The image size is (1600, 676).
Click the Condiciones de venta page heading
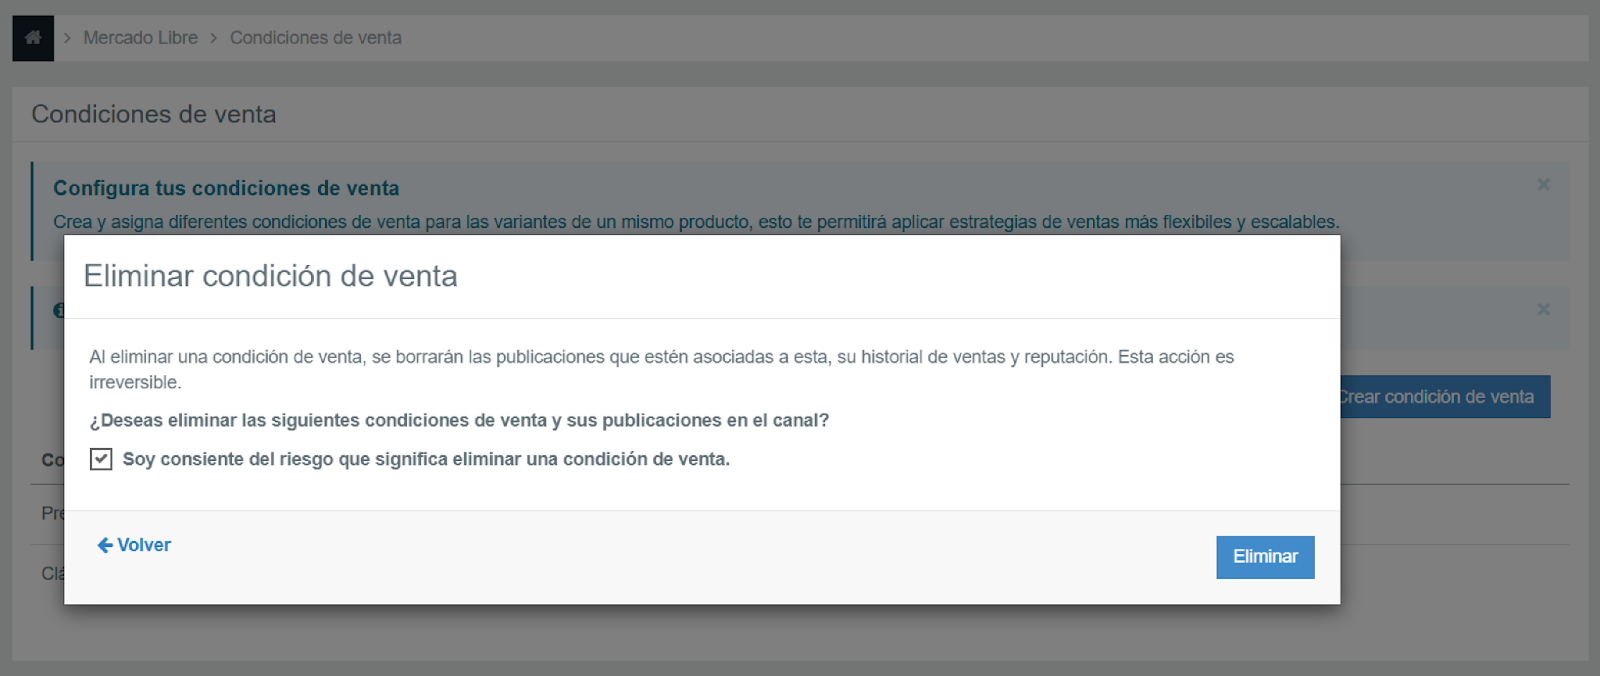click(x=154, y=114)
